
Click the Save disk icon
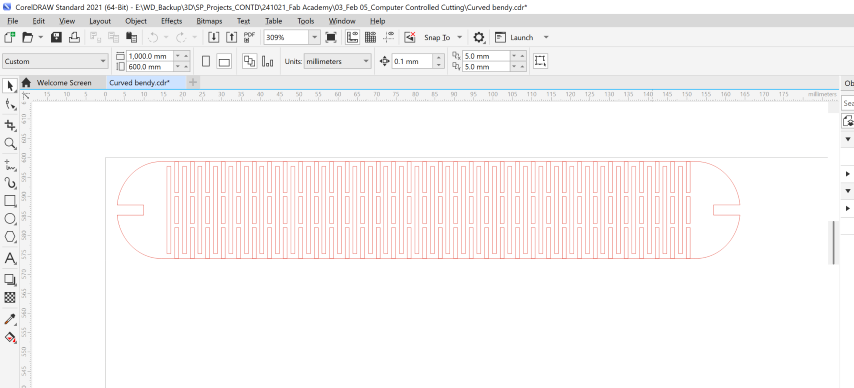[56, 37]
